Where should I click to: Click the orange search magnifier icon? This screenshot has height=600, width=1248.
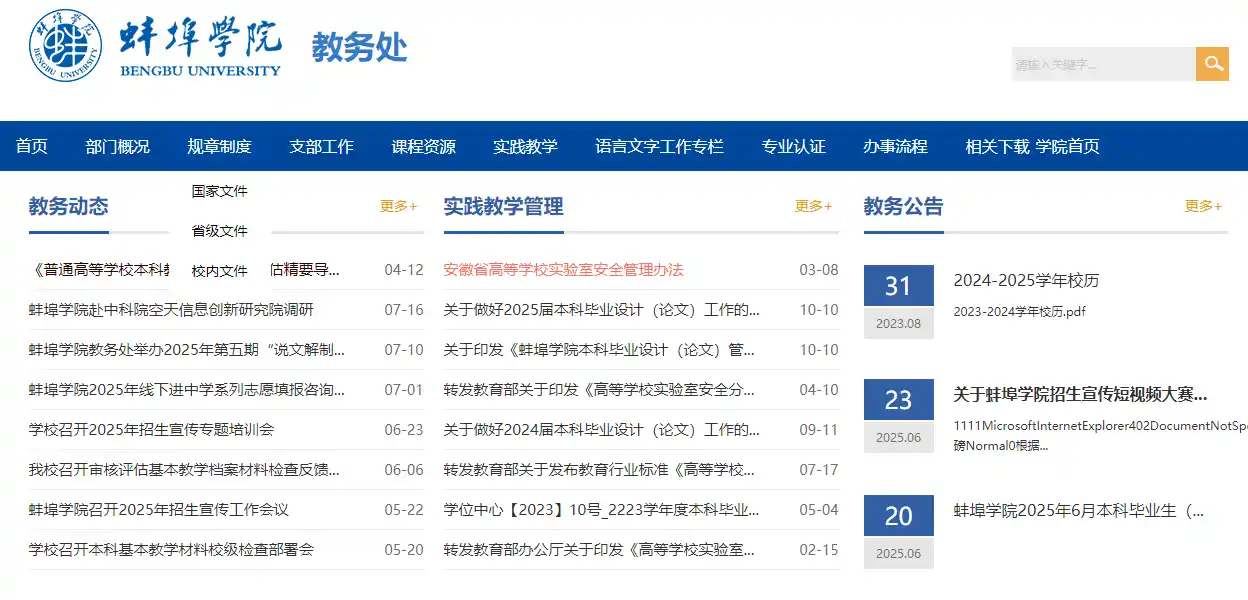[1212, 64]
